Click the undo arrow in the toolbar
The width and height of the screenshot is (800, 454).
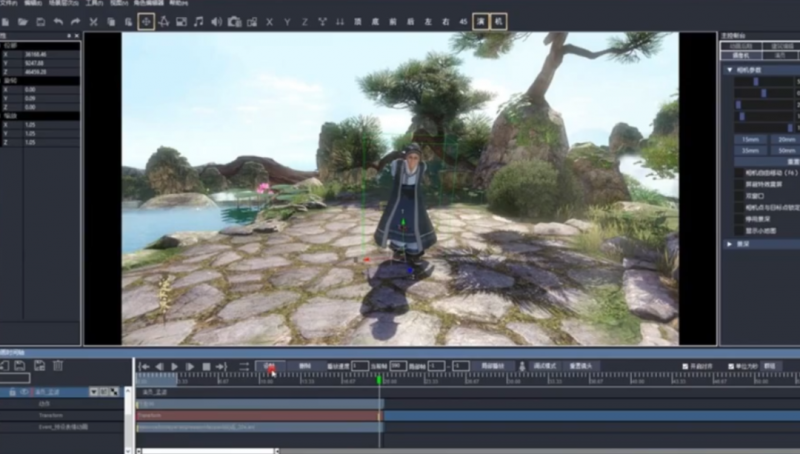pyautogui.click(x=59, y=21)
